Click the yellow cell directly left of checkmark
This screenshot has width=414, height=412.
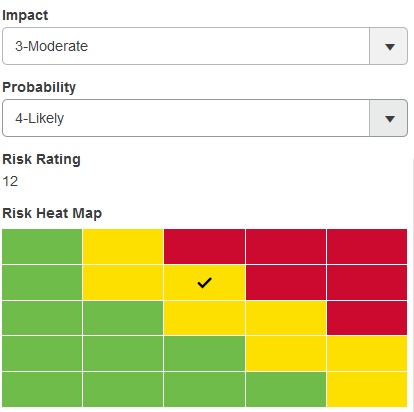point(123,283)
